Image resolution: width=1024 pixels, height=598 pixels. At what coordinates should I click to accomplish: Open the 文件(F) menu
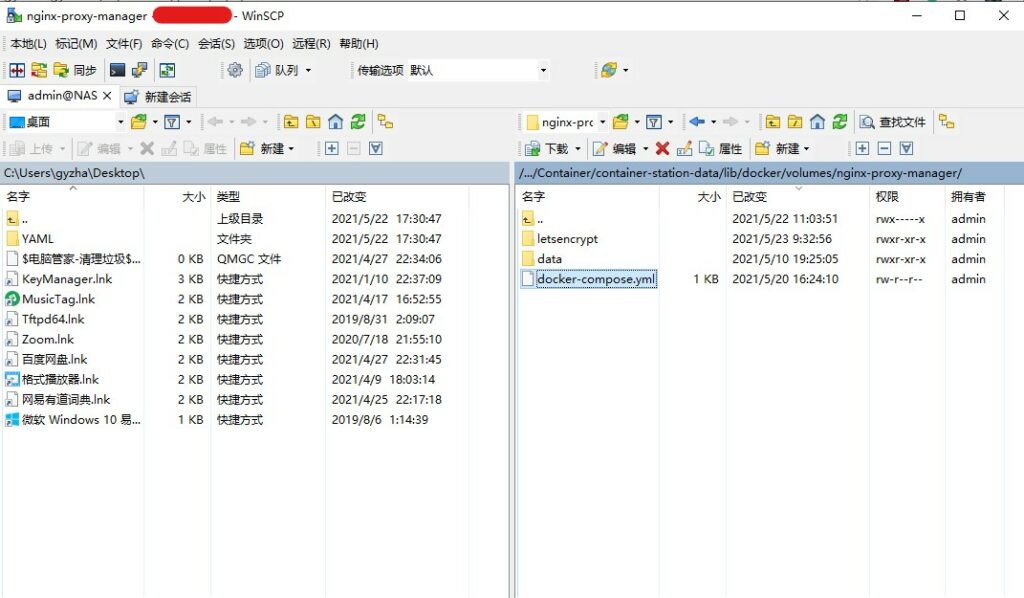(124, 44)
